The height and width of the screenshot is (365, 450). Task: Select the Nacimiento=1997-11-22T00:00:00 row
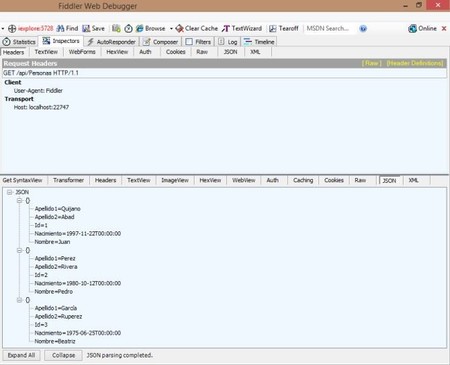(78, 234)
